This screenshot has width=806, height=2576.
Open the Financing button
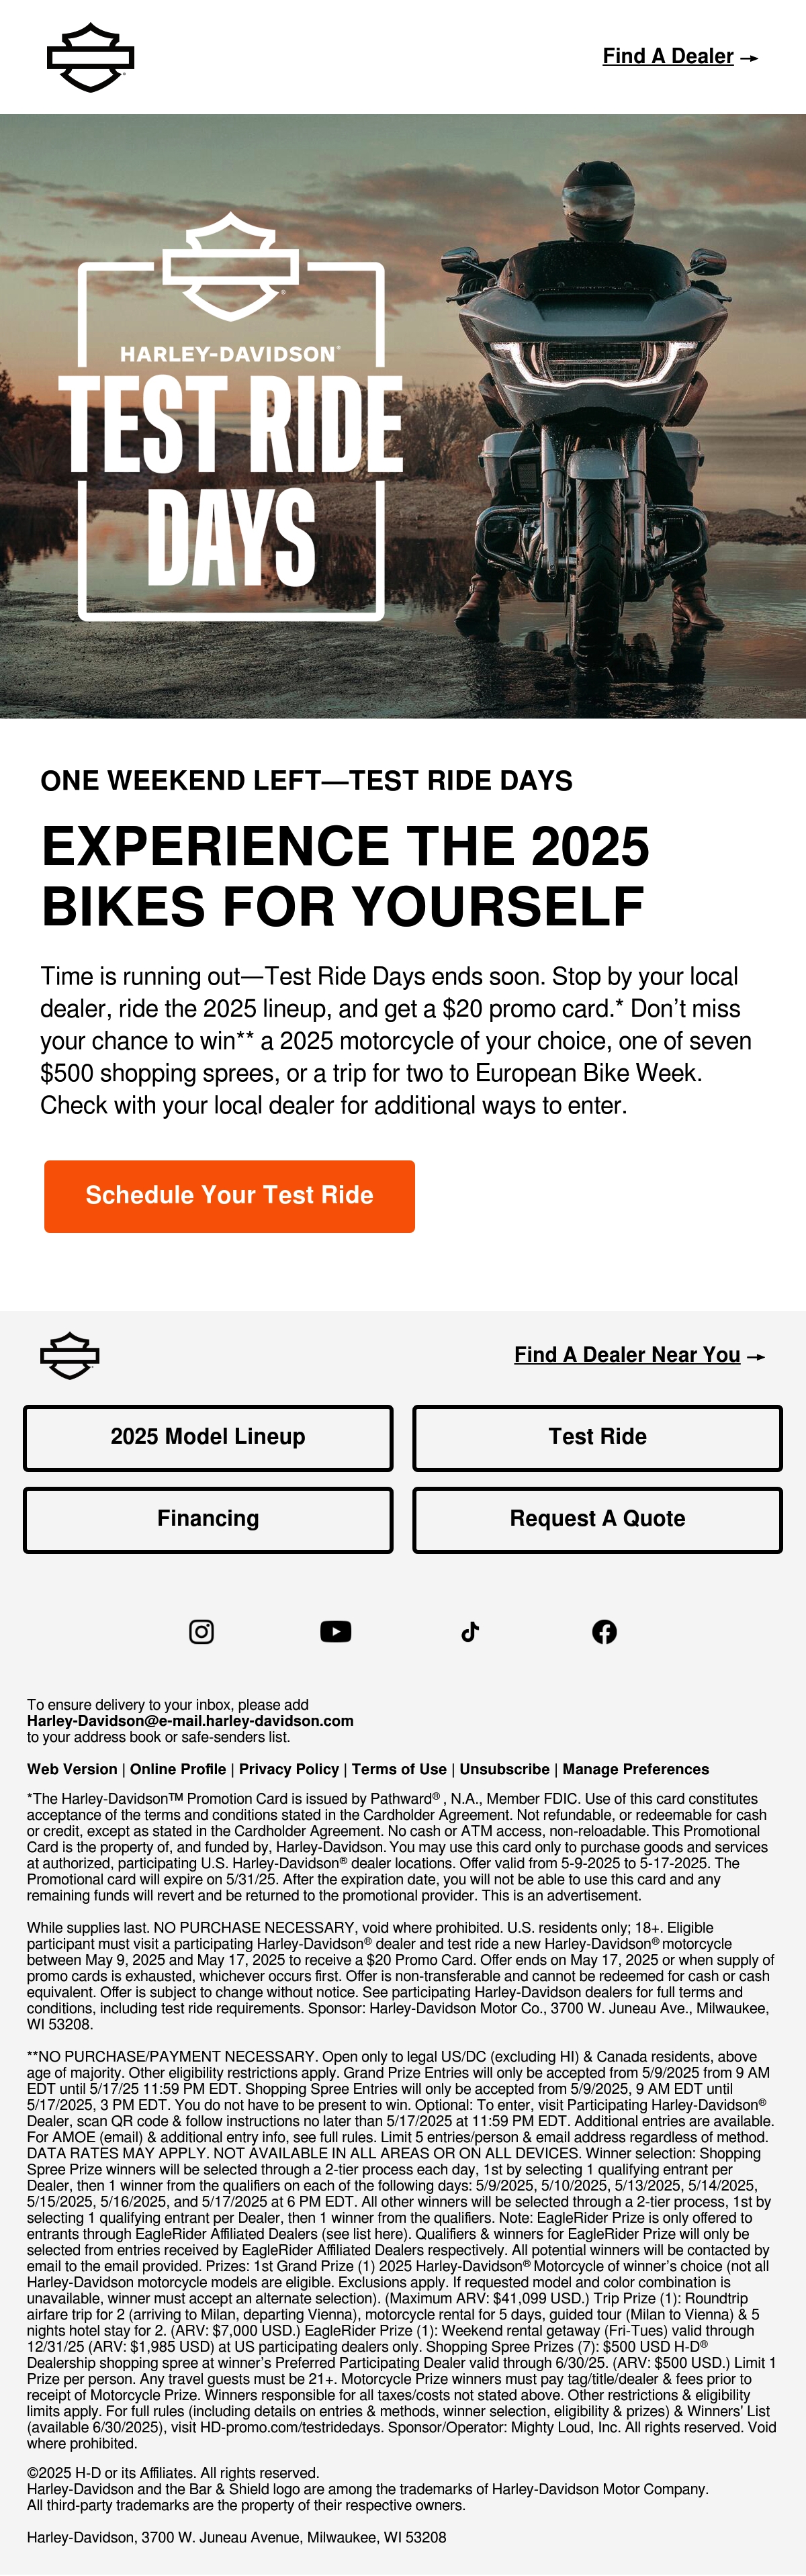pos(208,1519)
